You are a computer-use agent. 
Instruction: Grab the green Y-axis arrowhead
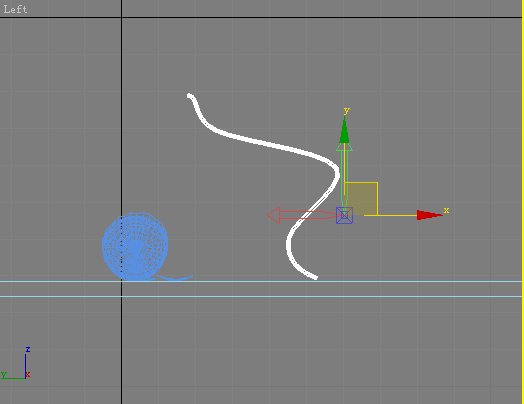344,130
